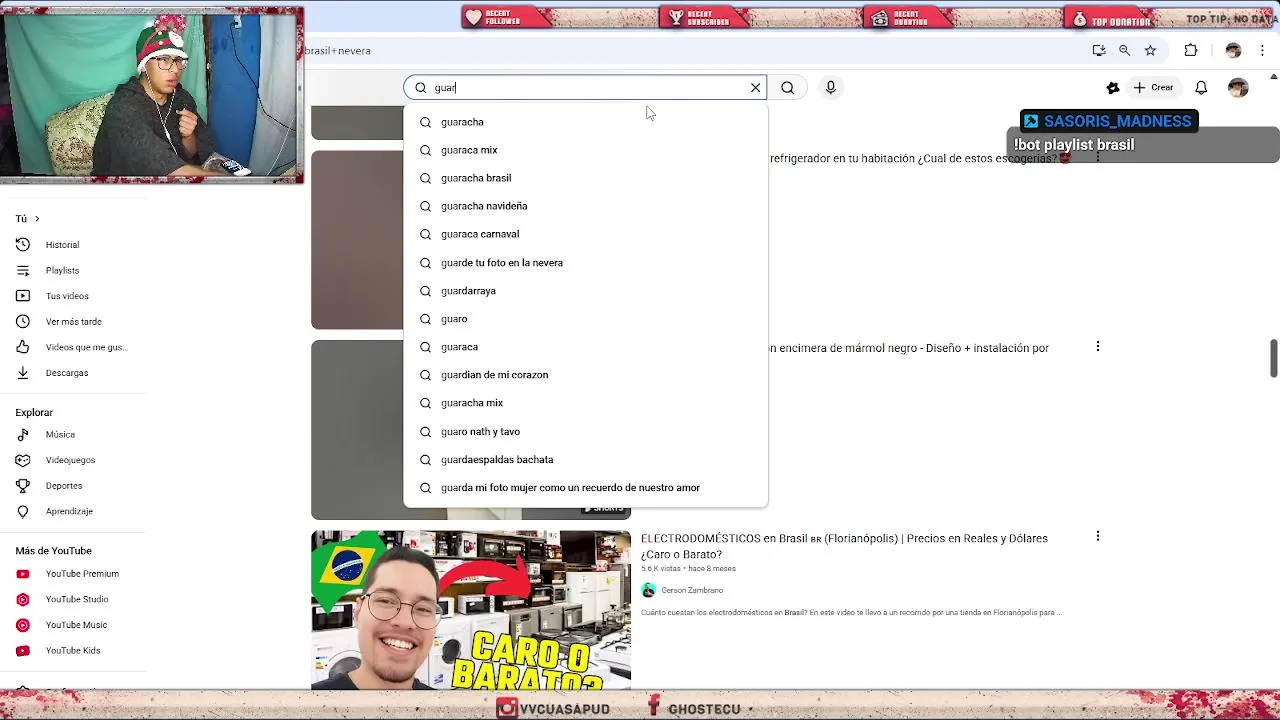Open Playlists in the sidebar
Image resolution: width=1280 pixels, height=720 pixels.
pos(62,271)
